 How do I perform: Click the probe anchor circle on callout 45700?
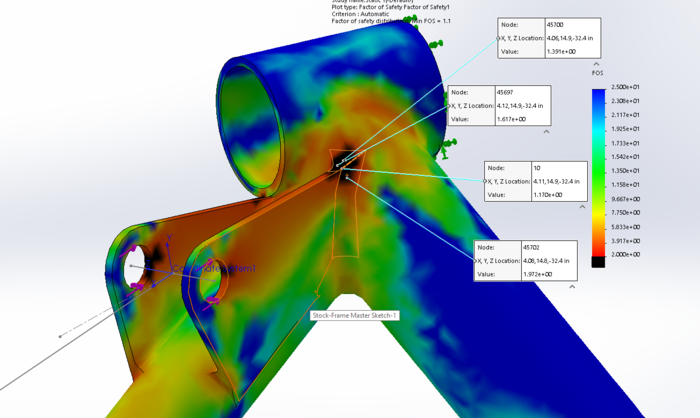(x=498, y=38)
